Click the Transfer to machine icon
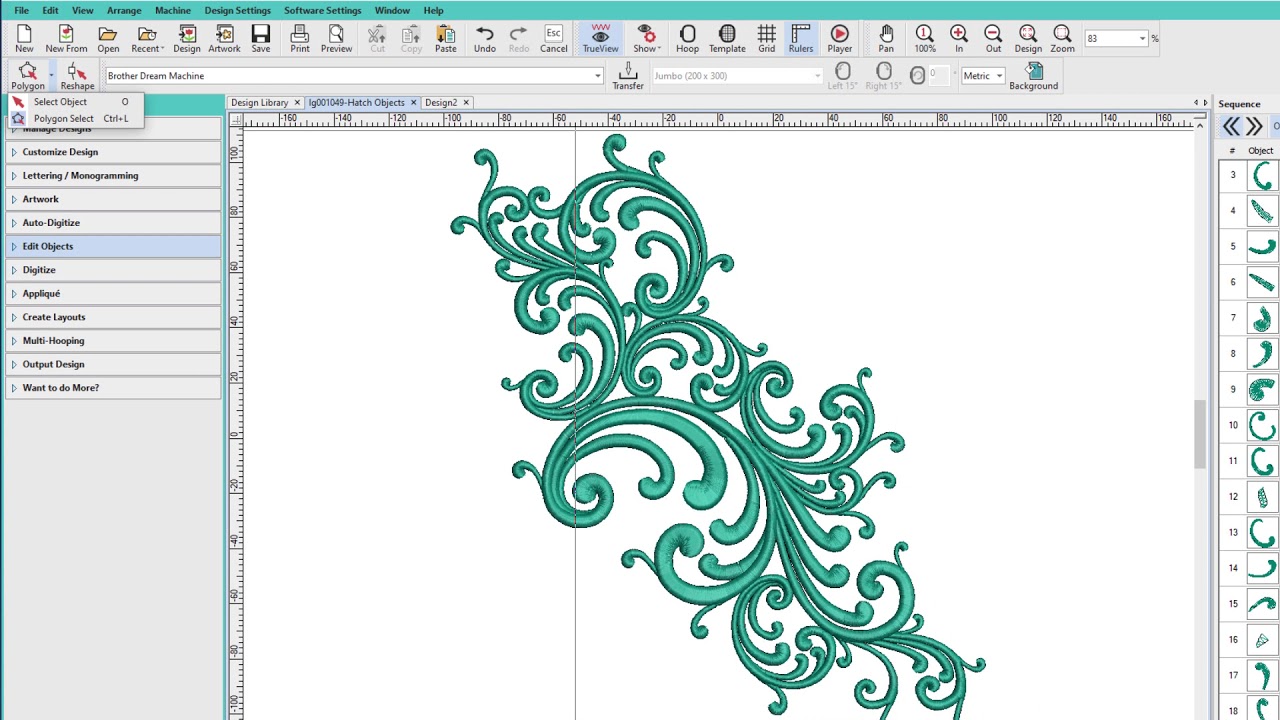1280x720 pixels. point(628,76)
